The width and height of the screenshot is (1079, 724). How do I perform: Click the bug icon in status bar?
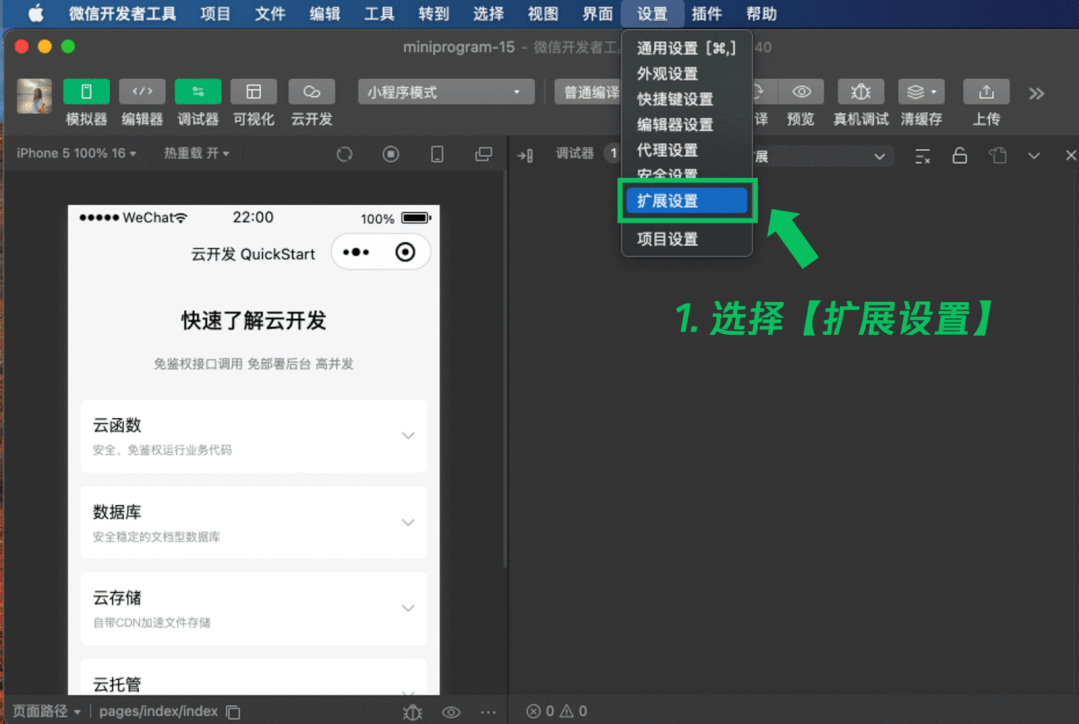412,712
